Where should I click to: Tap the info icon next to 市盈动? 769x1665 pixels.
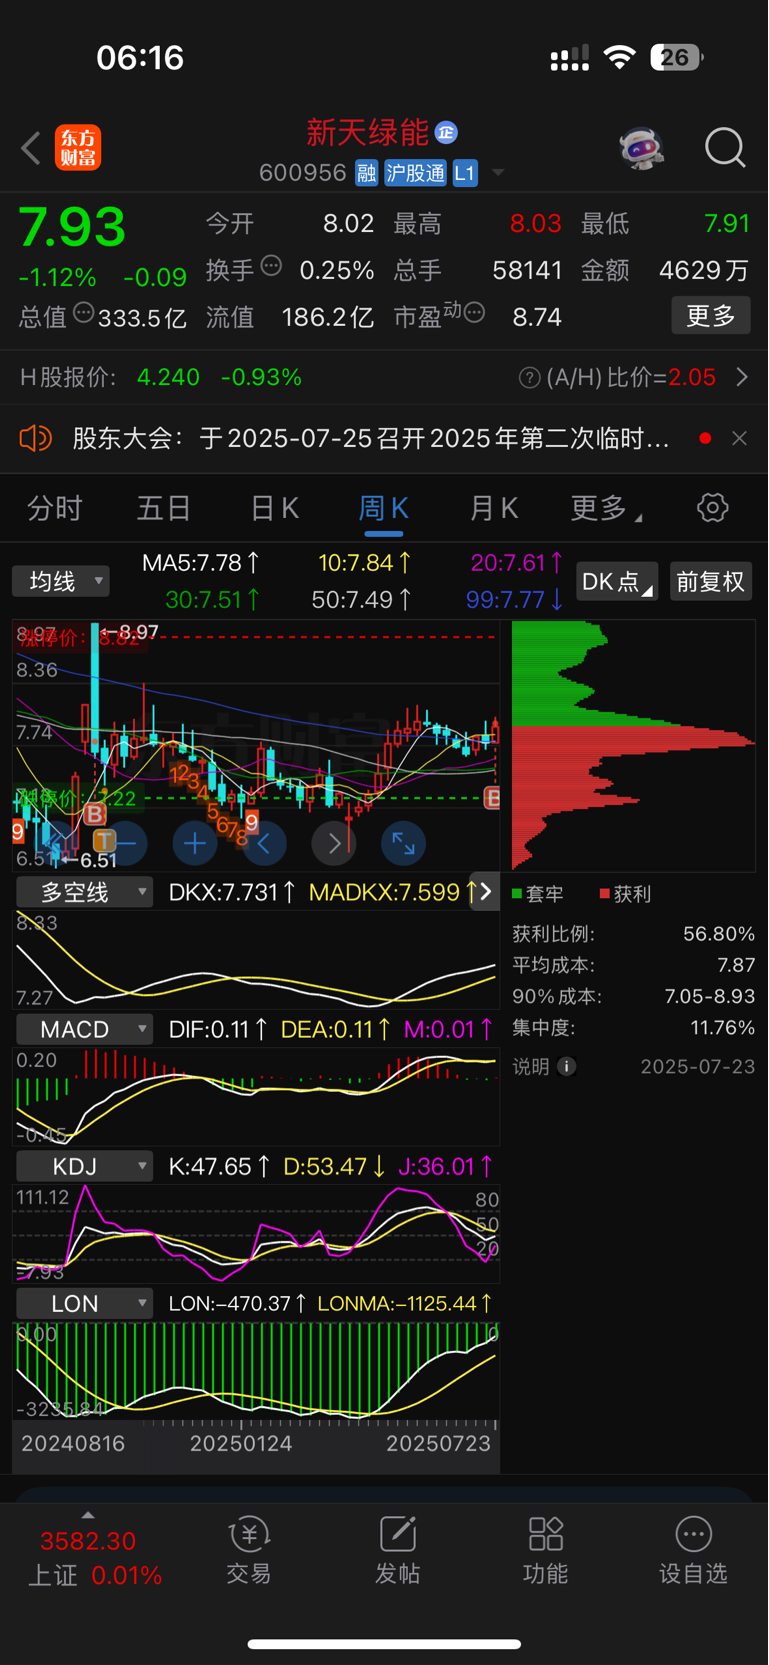click(x=474, y=313)
